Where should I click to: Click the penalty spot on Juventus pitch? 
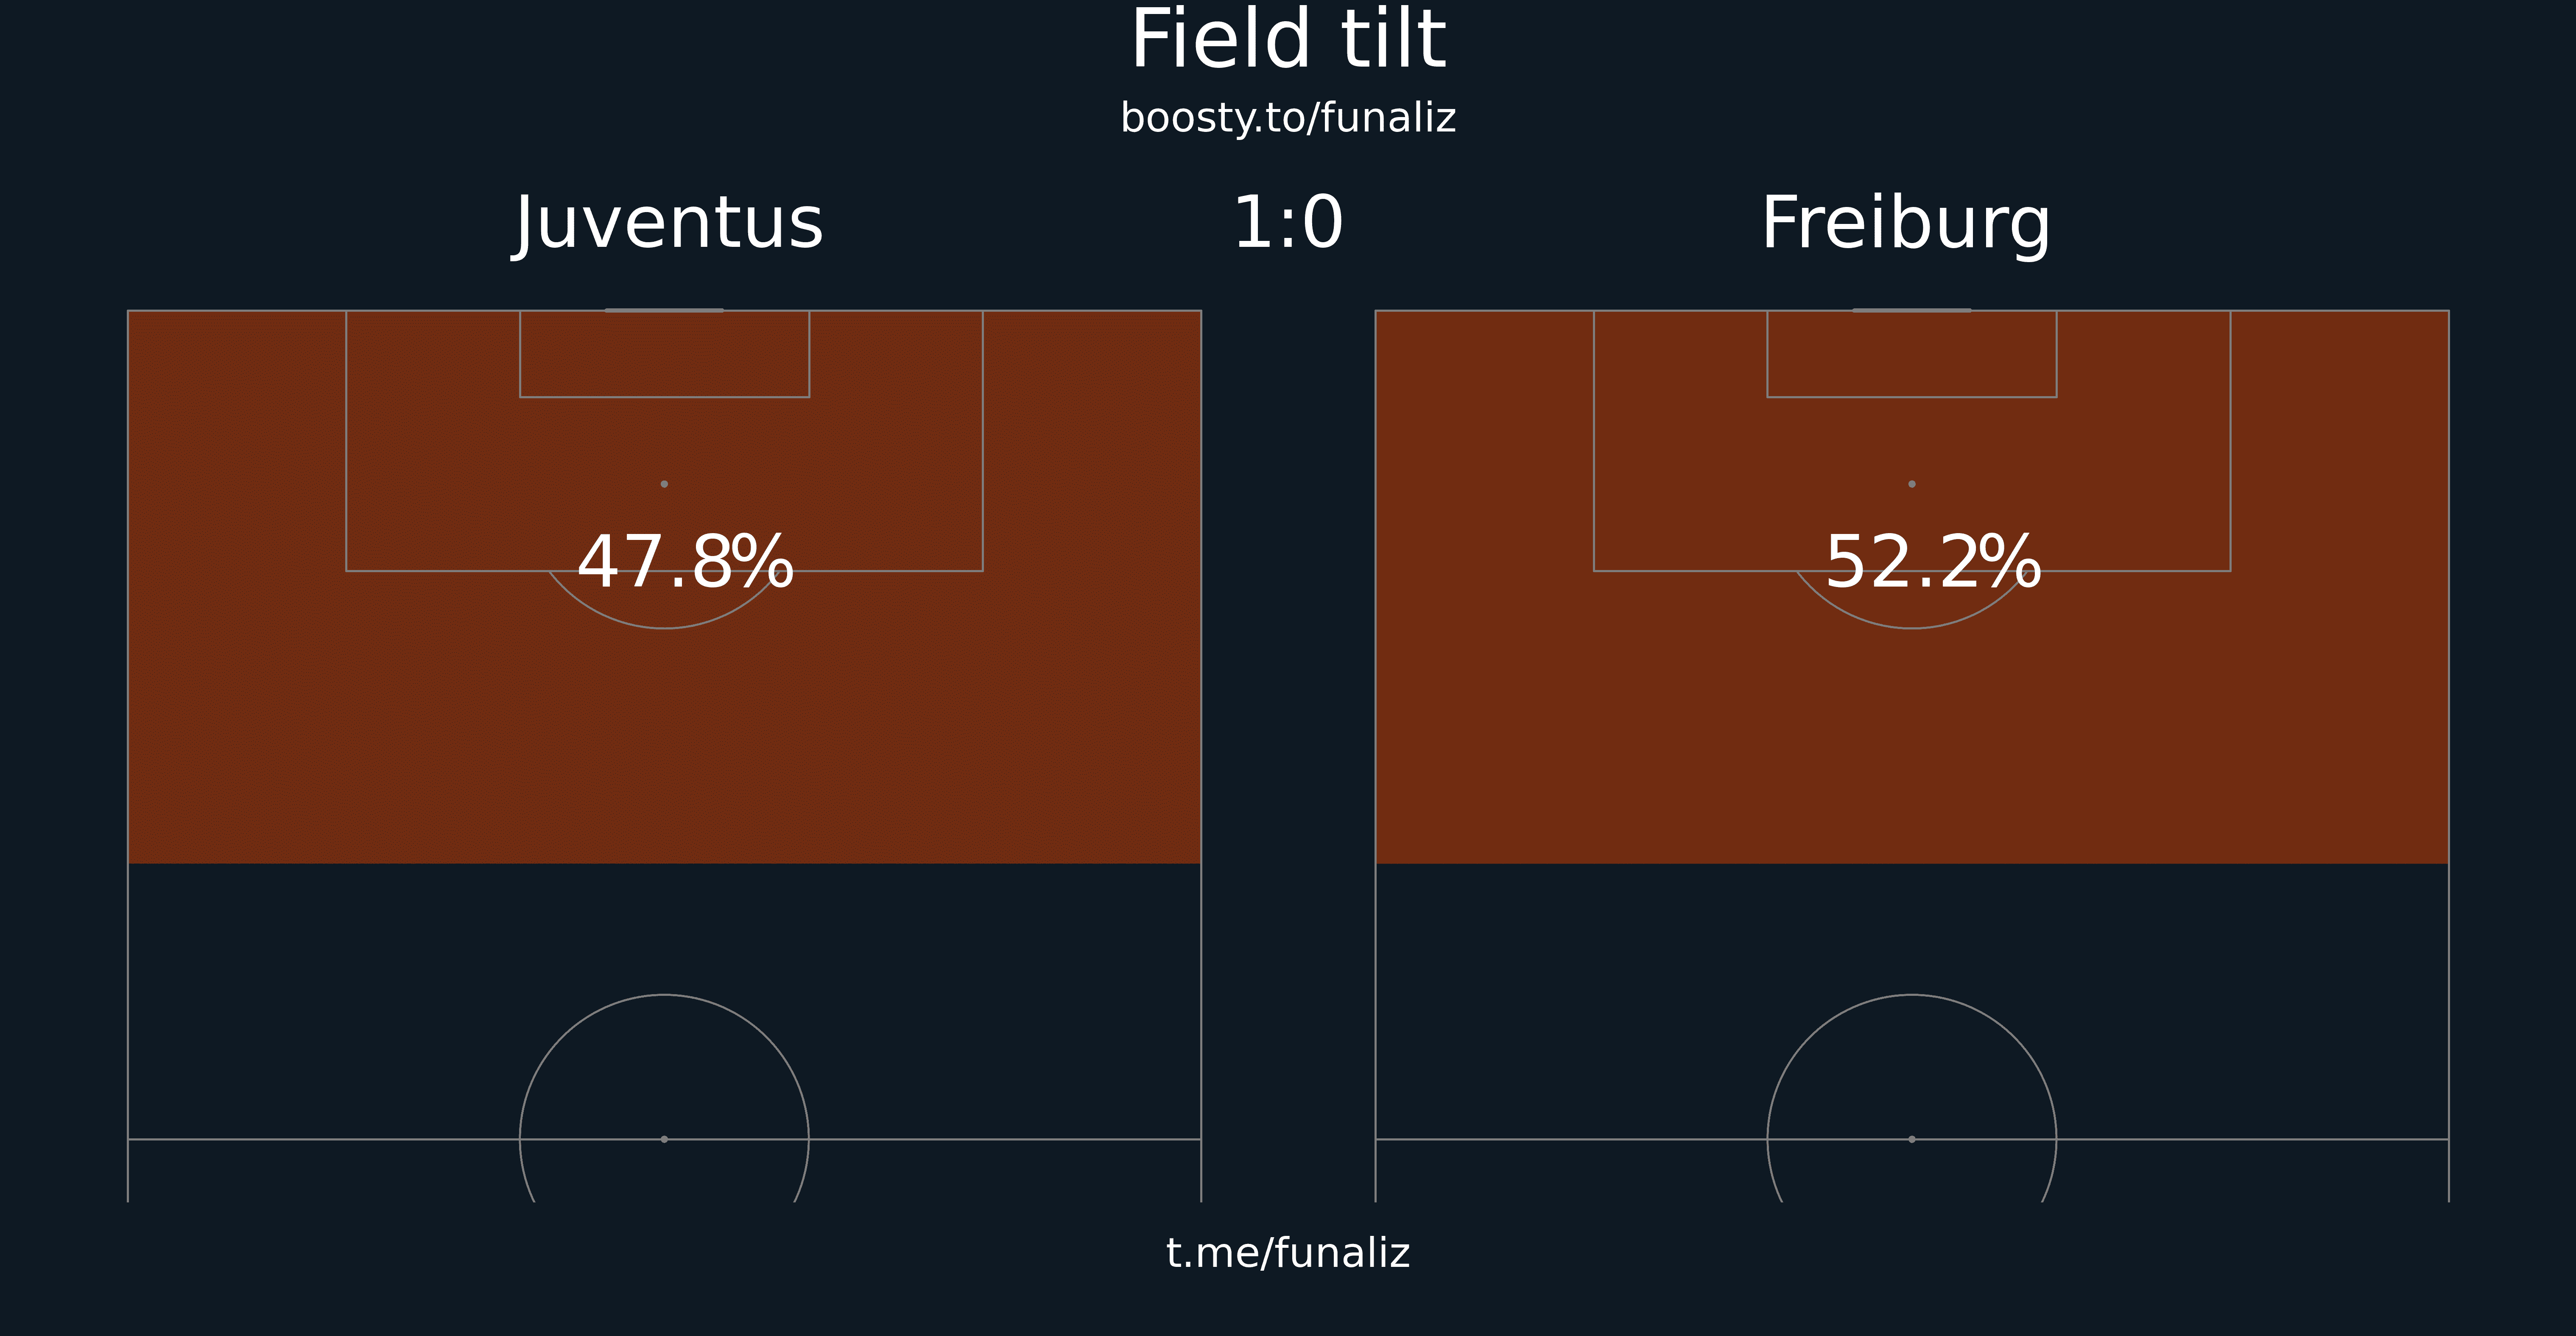[664, 484]
